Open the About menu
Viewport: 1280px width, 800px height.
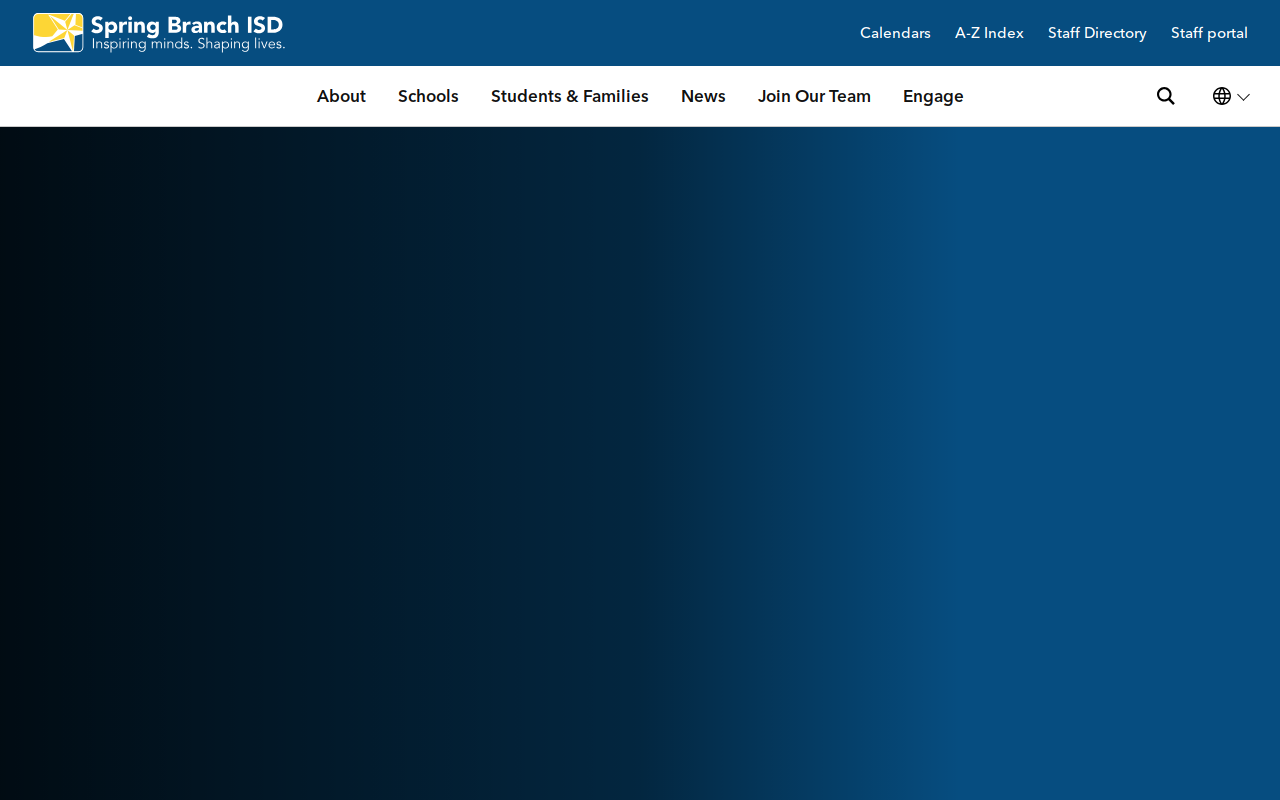(341, 96)
